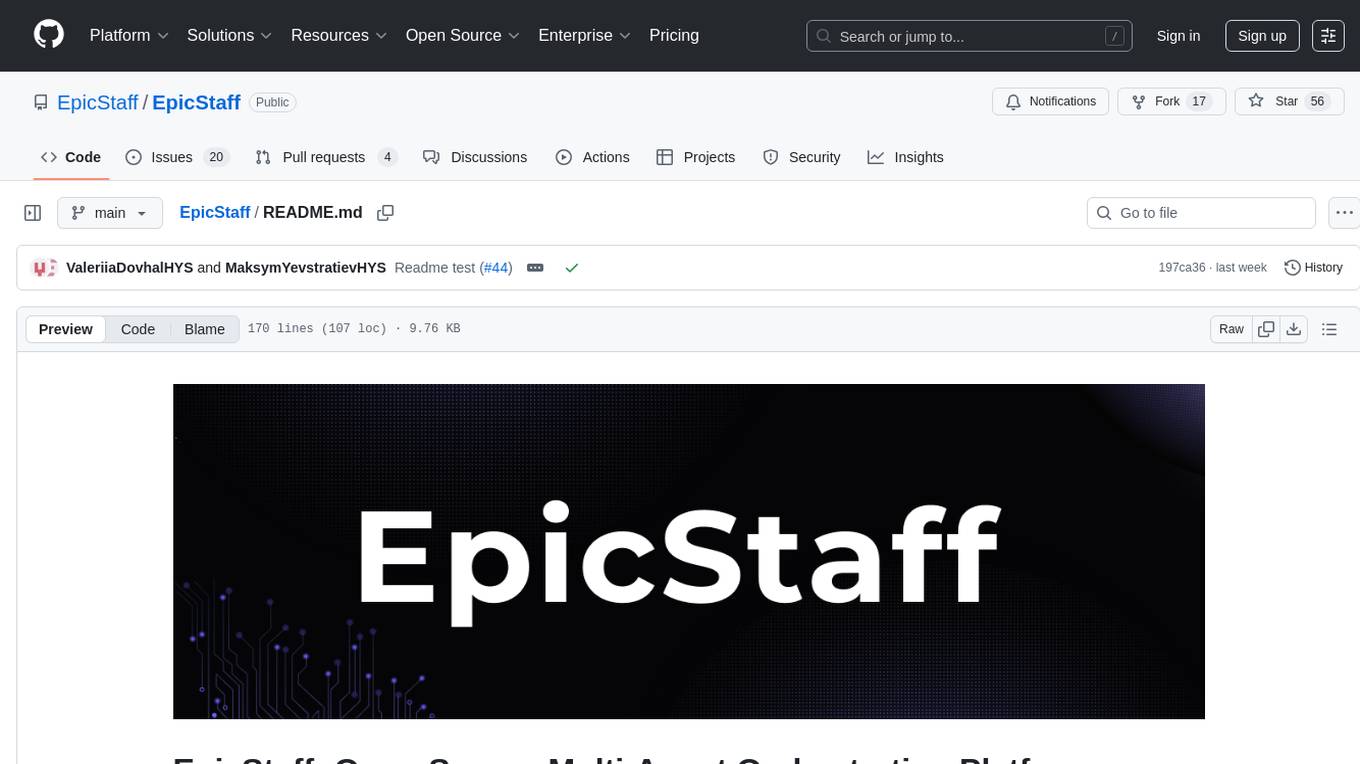Download the raw README file
The image size is (1360, 764).
pos(1293,329)
